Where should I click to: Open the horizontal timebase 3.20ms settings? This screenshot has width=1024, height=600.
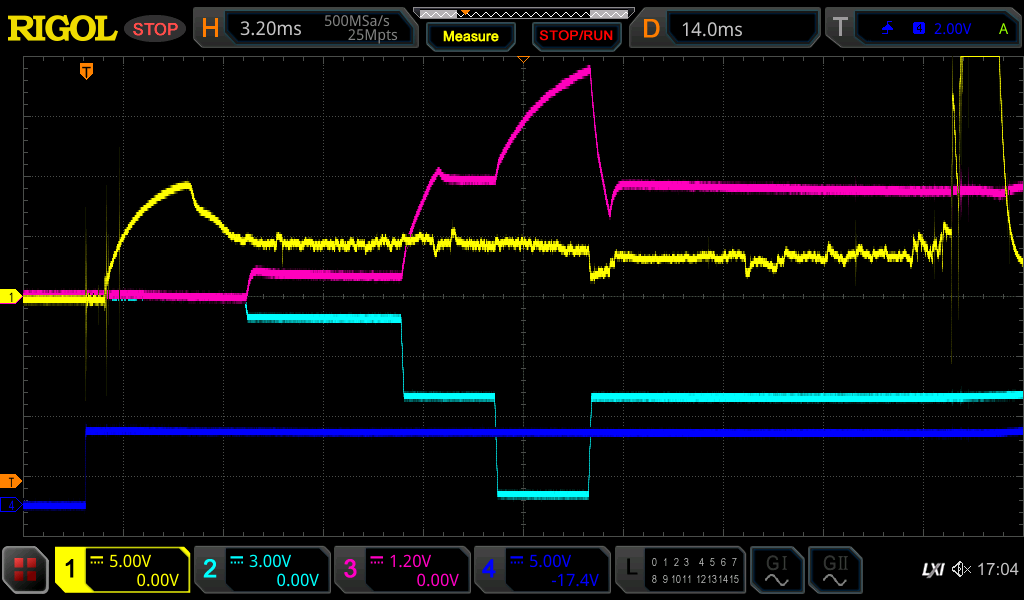tap(305, 29)
